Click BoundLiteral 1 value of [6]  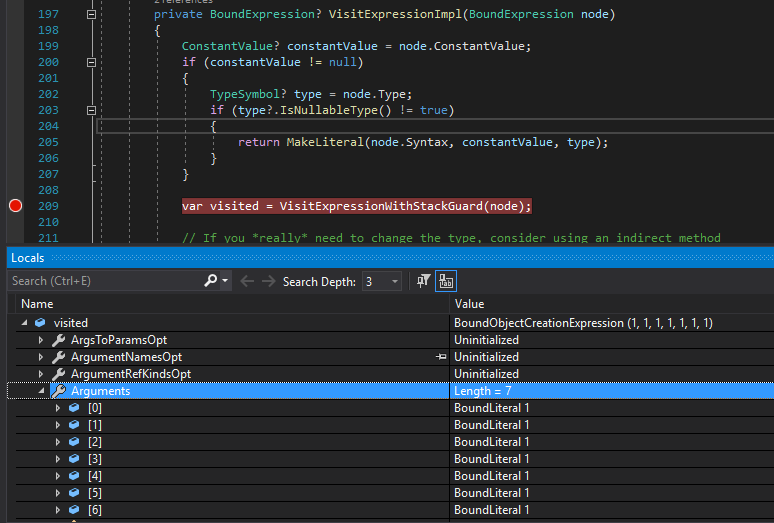pos(491,510)
